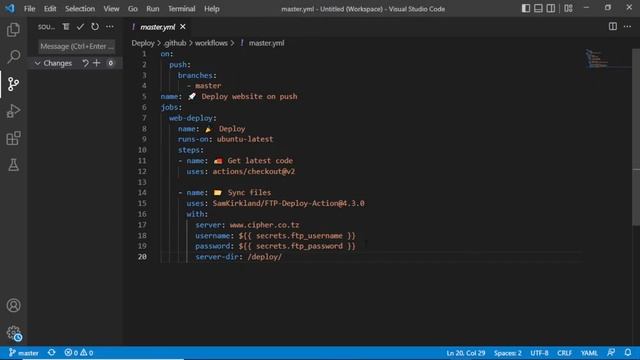Viewport: 640px width, 360px height.
Task: Select the master.yml editor tab
Action: (x=157, y=27)
